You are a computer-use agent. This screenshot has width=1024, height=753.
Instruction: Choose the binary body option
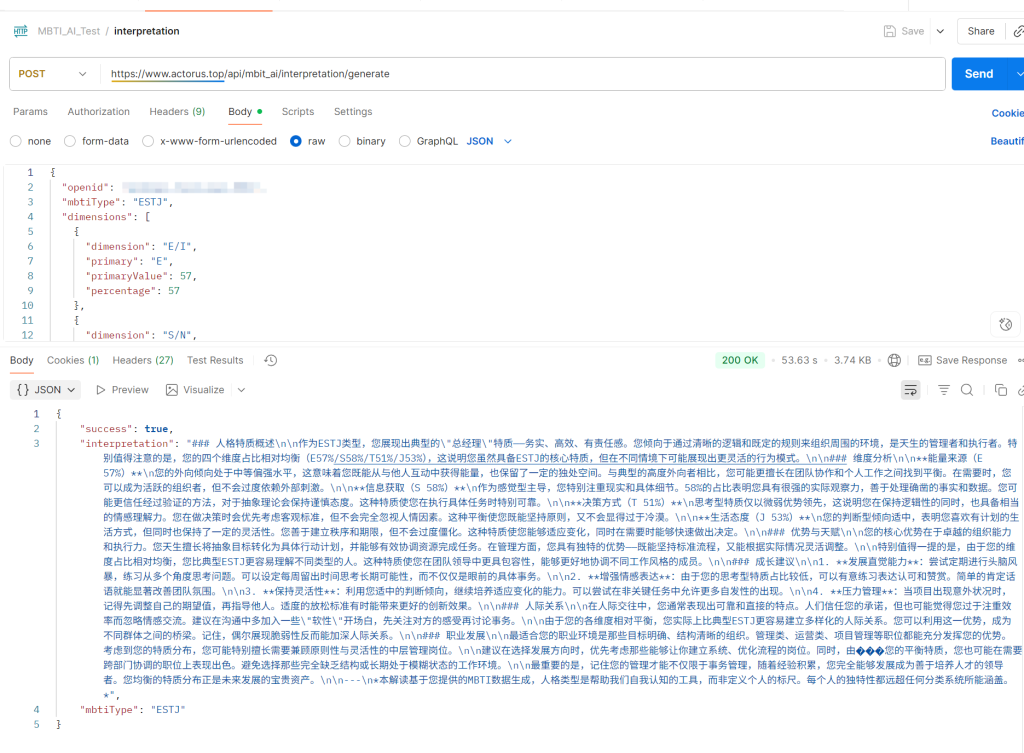346,141
